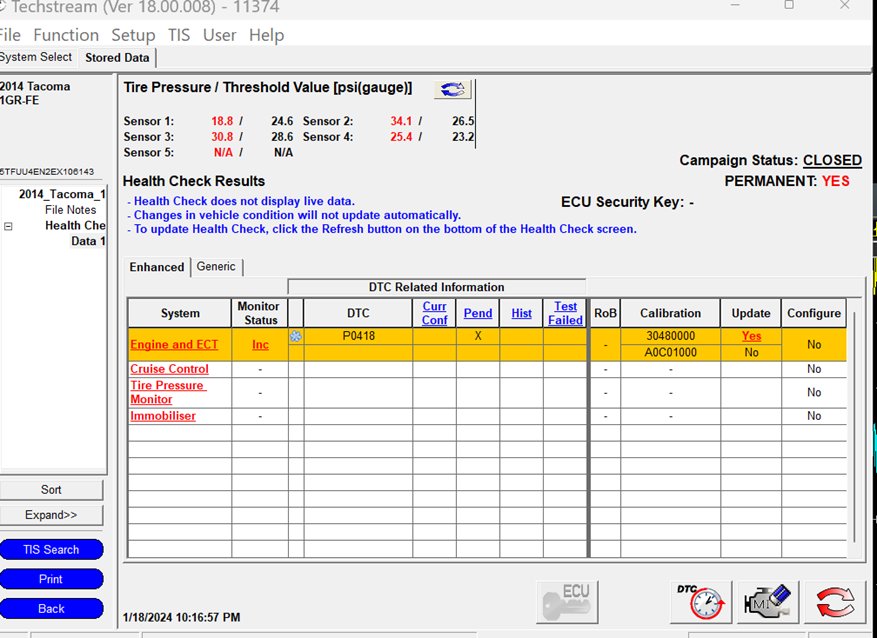Click the Sensor 3 pressure value 30.8
Screen dimensions: 877x638
221,136
